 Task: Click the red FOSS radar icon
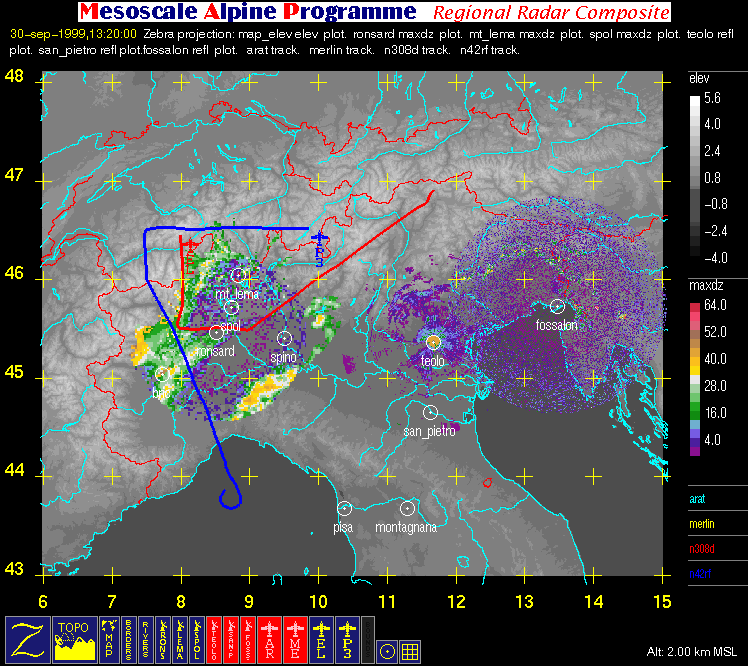(x=246, y=639)
